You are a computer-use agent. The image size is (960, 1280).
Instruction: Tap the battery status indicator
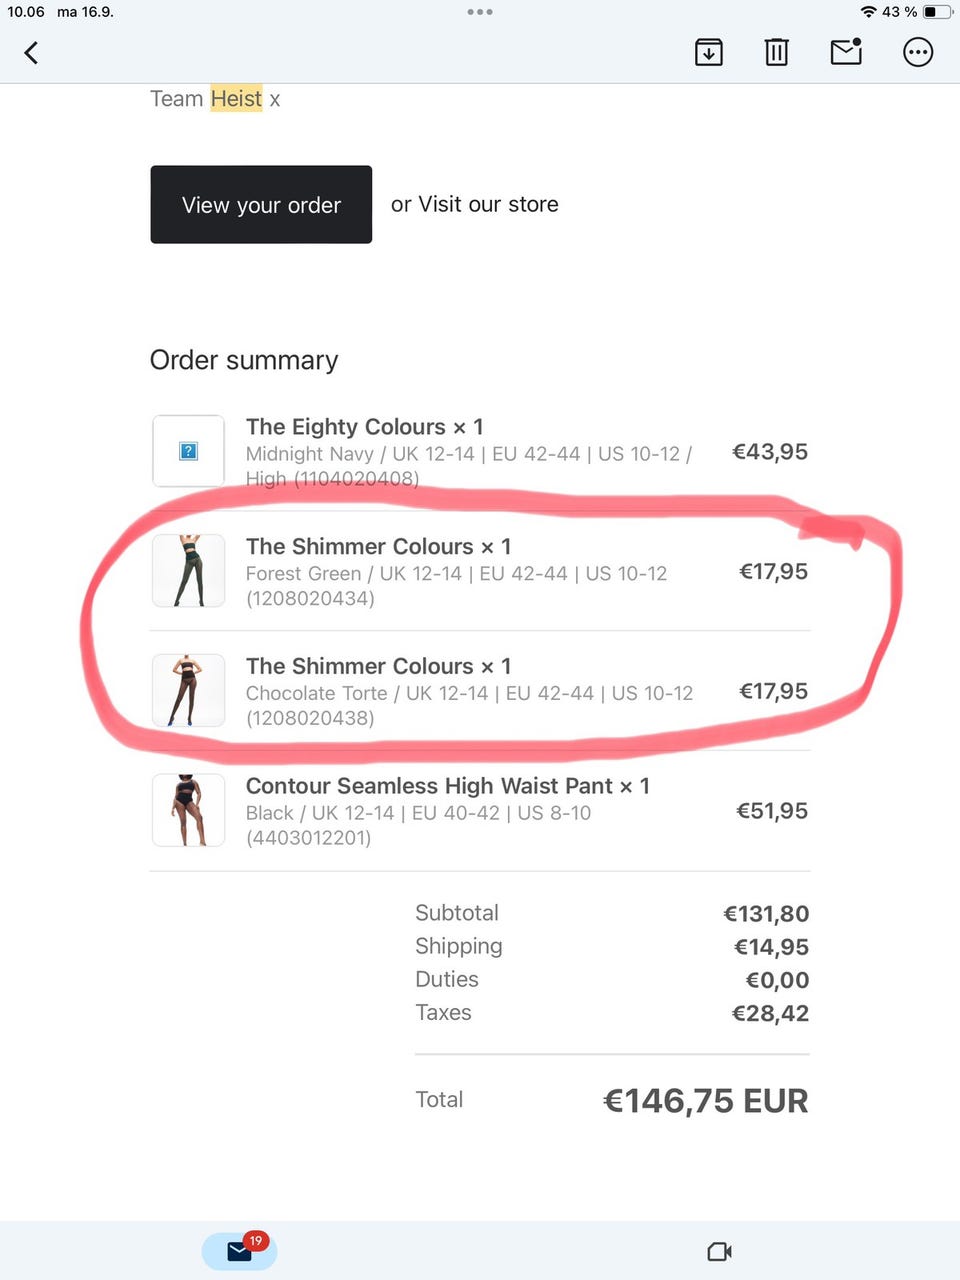[937, 12]
